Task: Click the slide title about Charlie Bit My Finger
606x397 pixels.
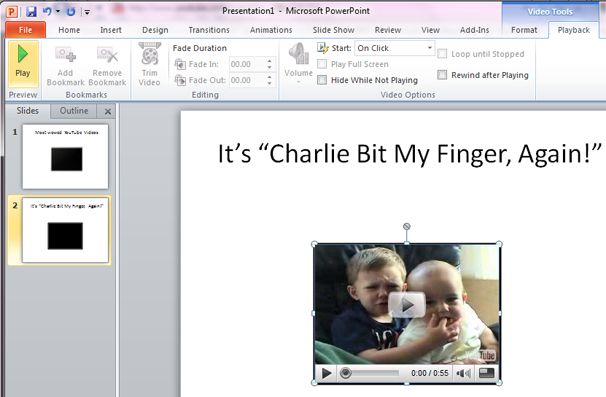Action: coord(410,154)
